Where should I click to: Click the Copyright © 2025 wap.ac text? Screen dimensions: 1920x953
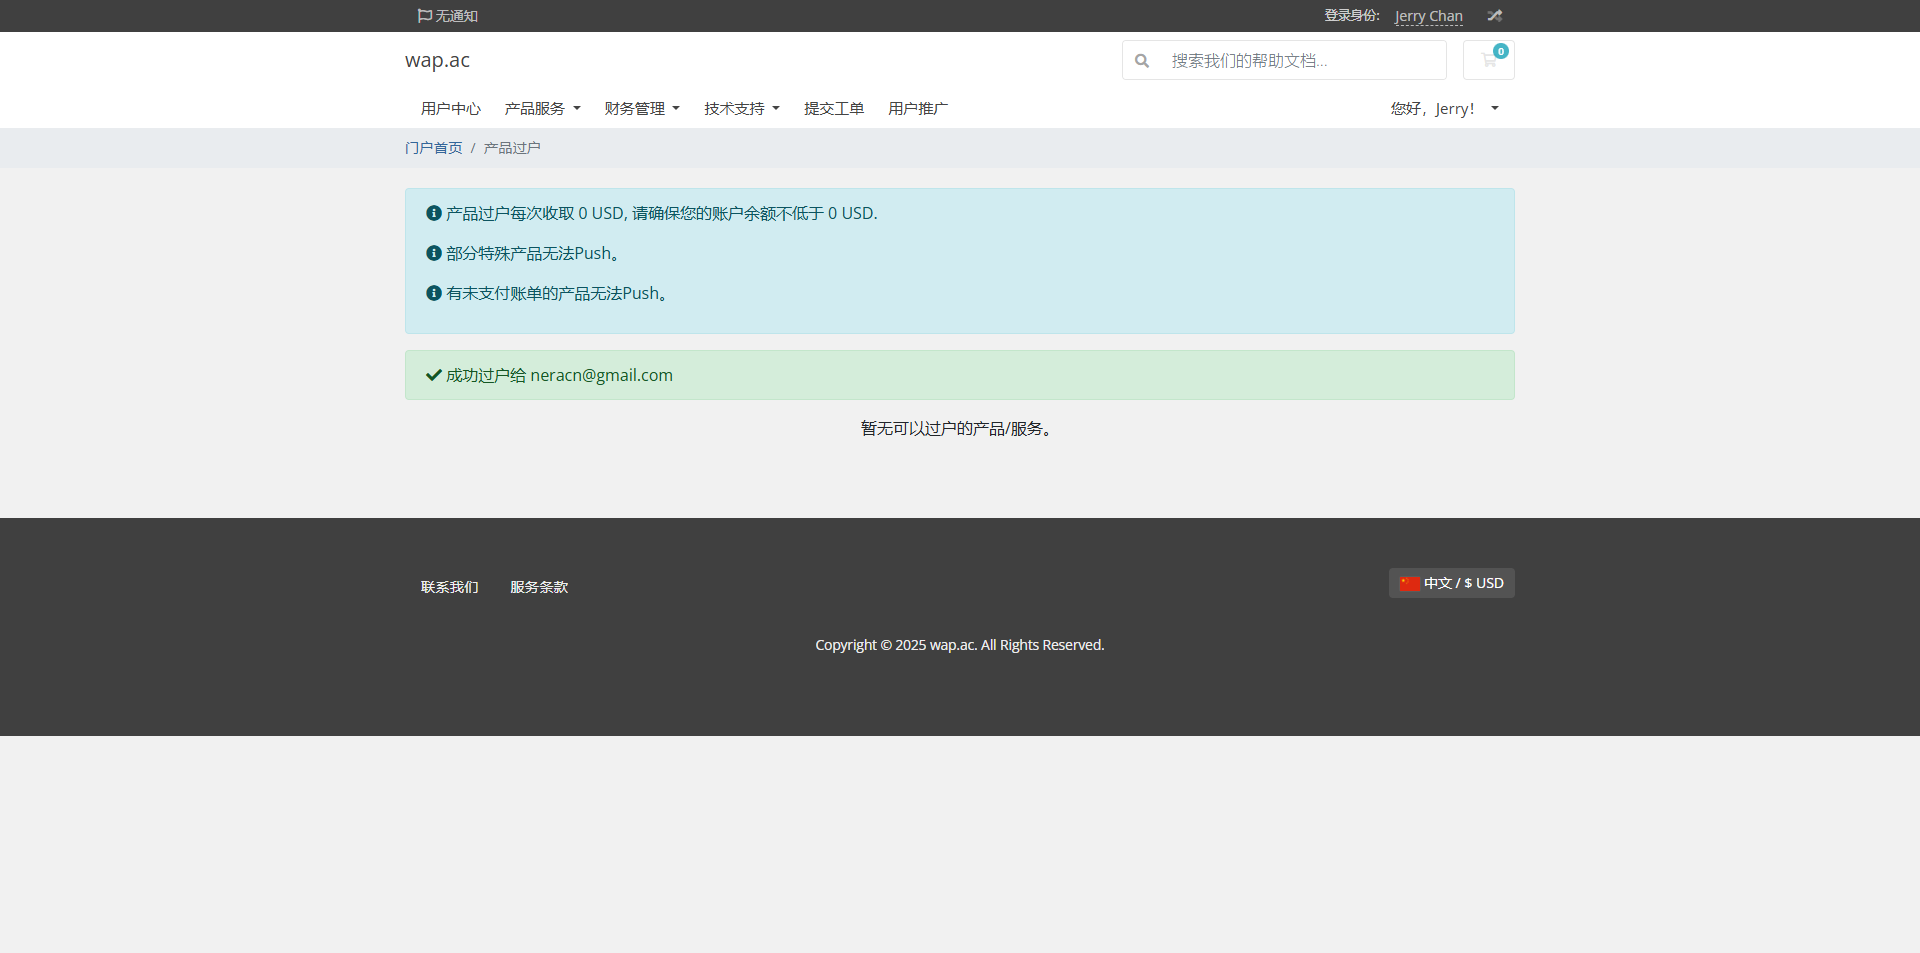pyautogui.click(x=959, y=645)
